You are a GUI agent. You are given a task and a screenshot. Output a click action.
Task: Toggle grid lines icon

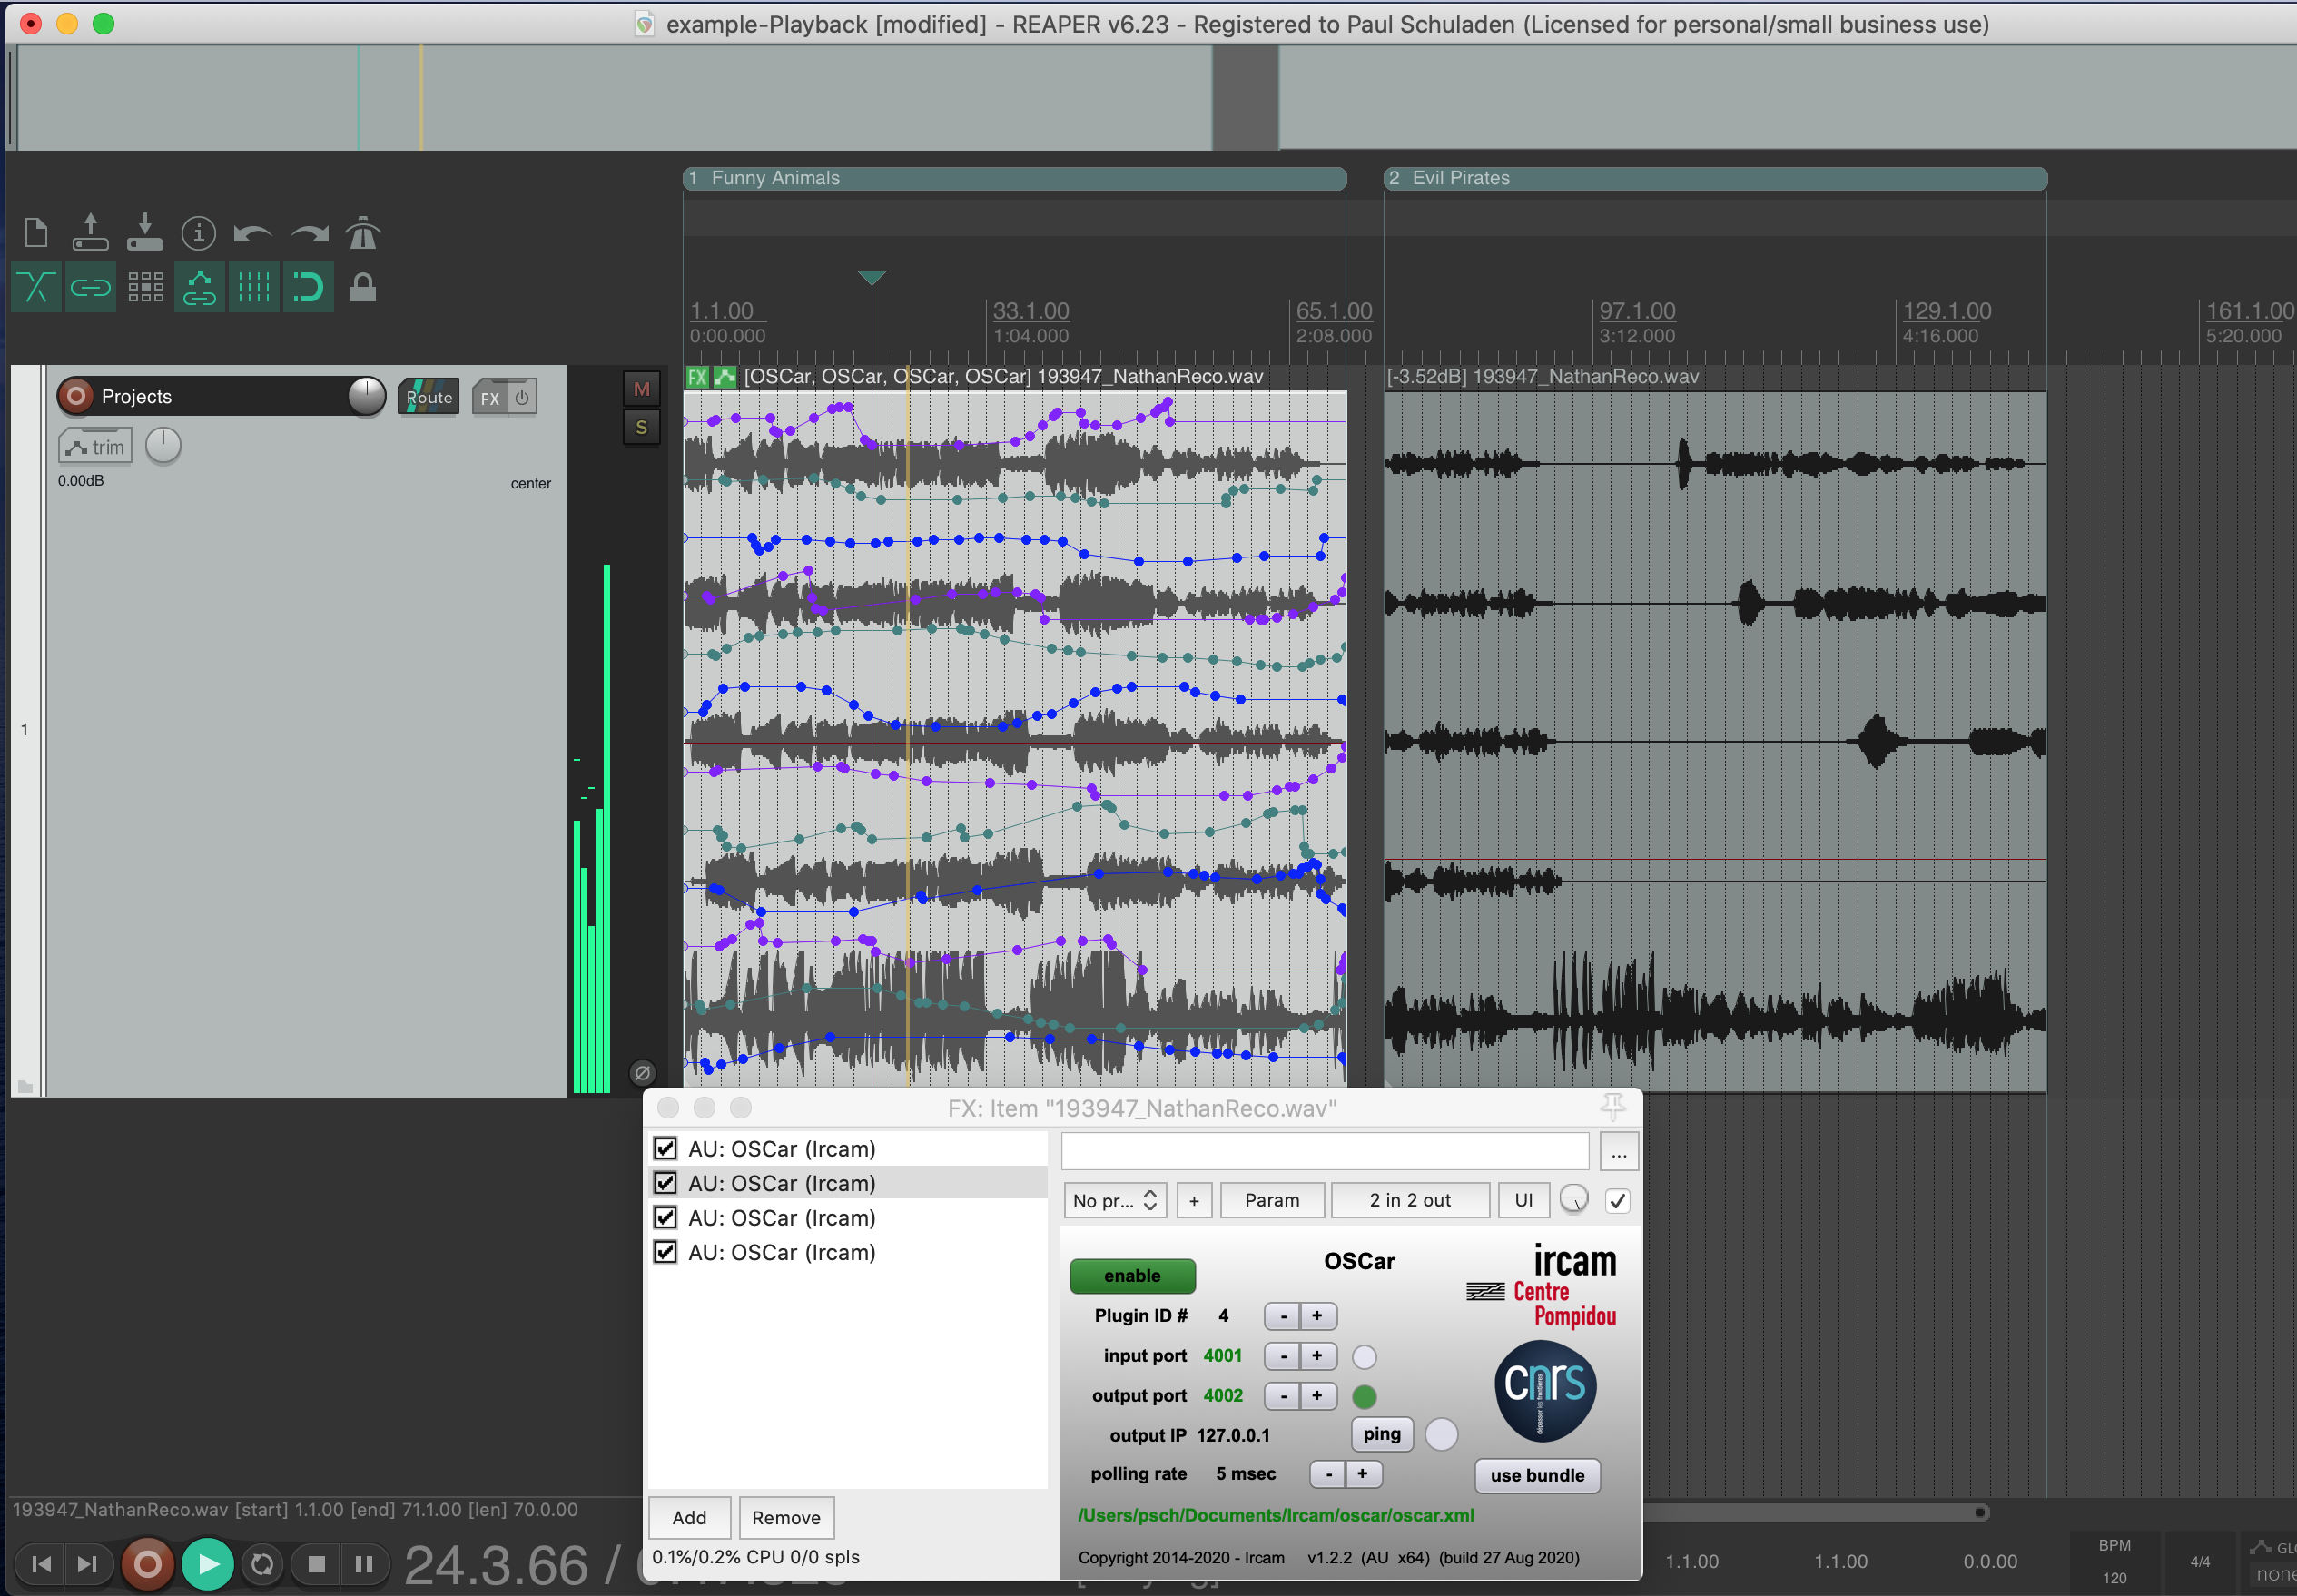point(254,288)
